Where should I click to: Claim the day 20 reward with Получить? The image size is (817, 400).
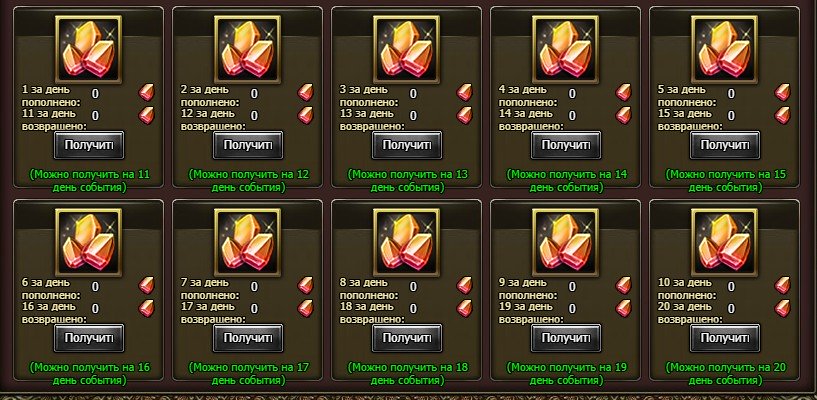pyautogui.click(x=725, y=338)
